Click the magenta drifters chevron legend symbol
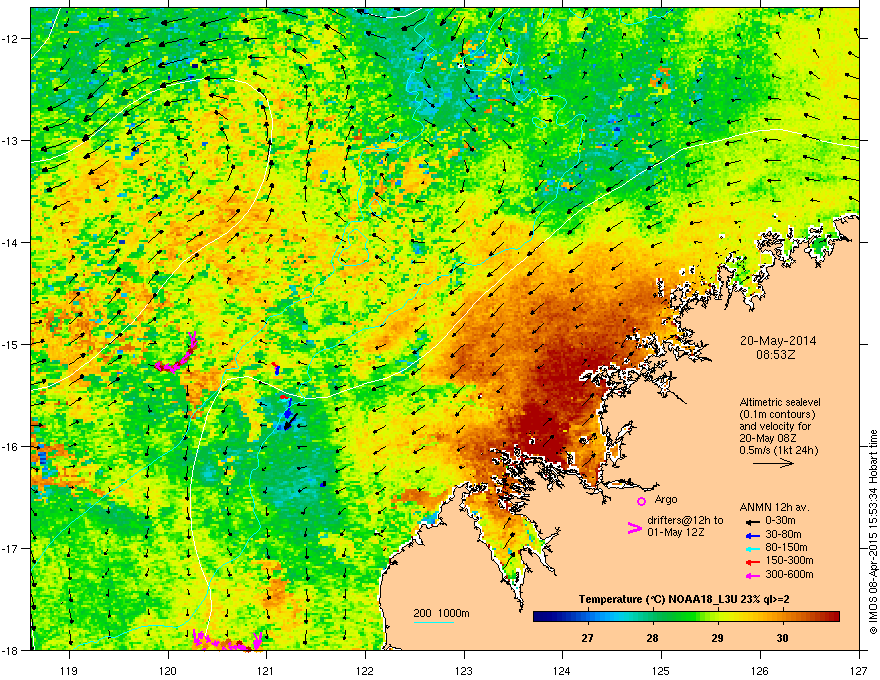The height and width of the screenshot is (680, 880). (634, 527)
